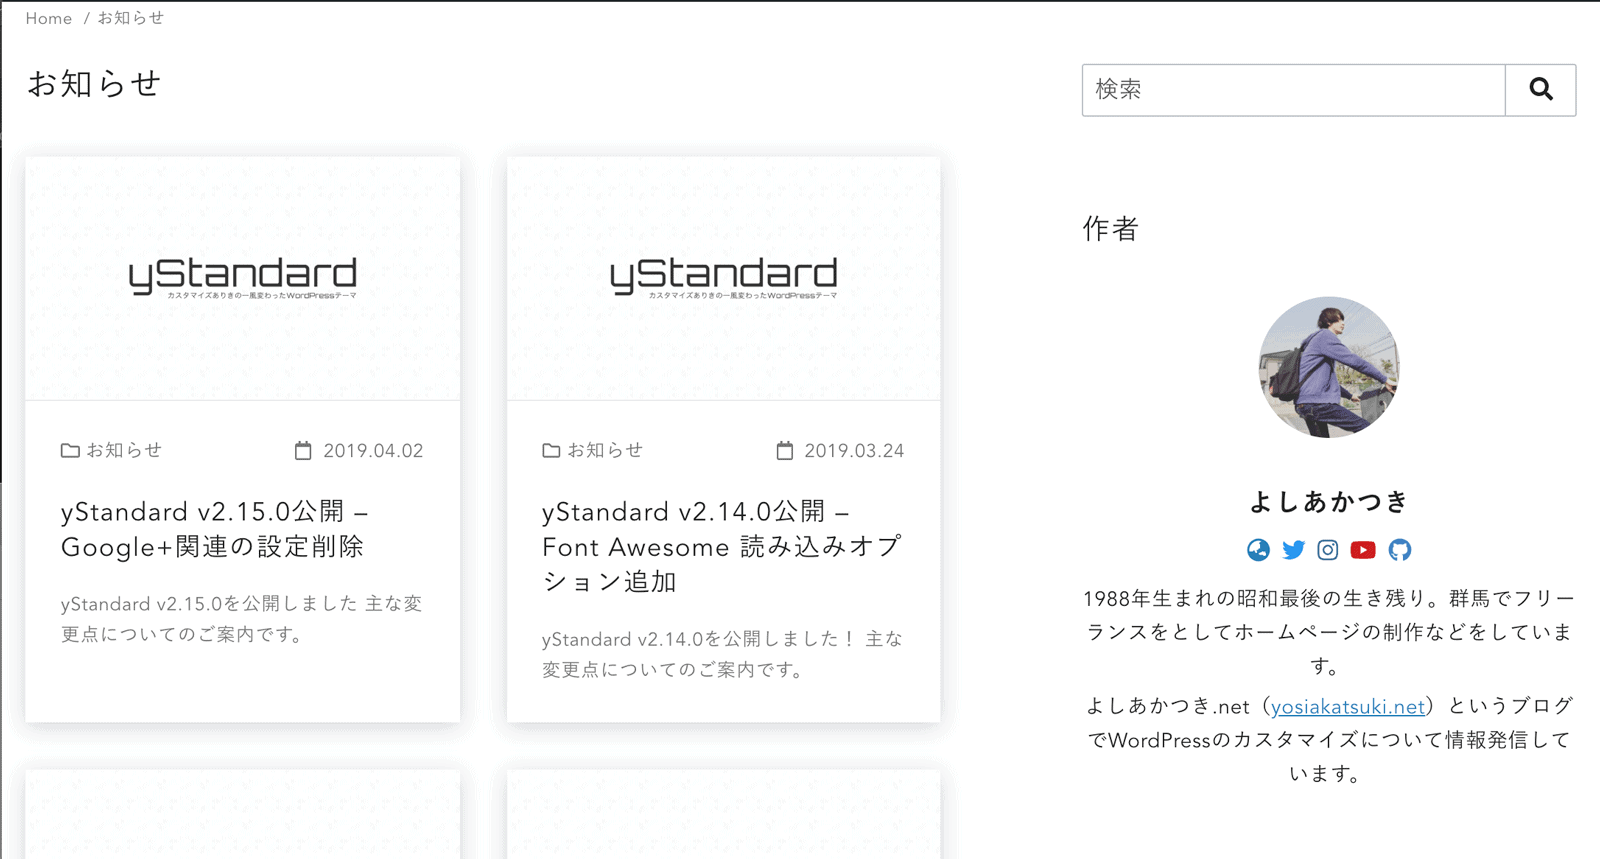Viewport: 1600px width, 859px height.
Task: Click お知らせ category on v2.14.0 card
Action: tap(605, 451)
